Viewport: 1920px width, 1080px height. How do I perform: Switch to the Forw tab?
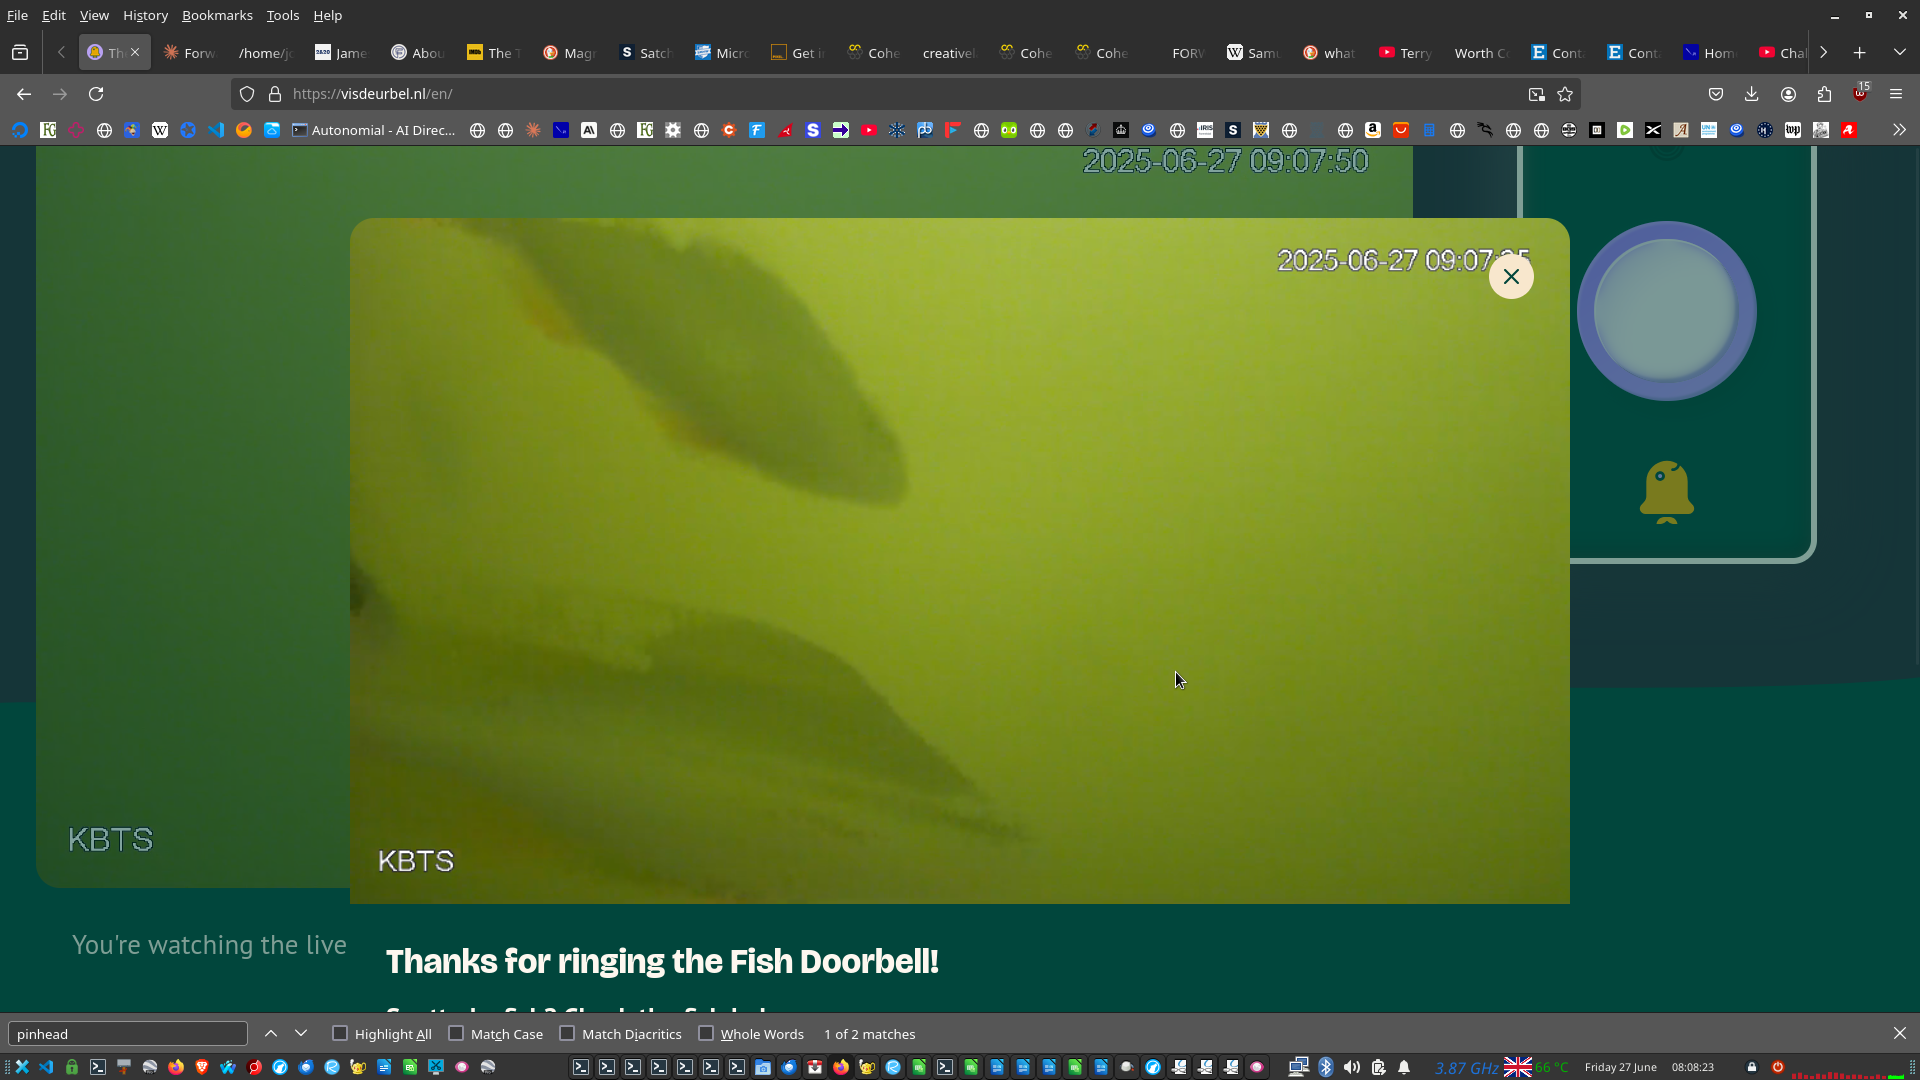(x=190, y=53)
